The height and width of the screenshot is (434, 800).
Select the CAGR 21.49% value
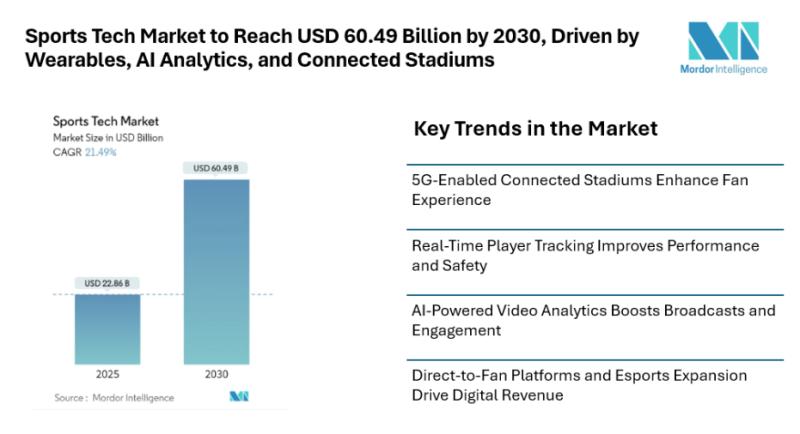pyautogui.click(x=99, y=152)
